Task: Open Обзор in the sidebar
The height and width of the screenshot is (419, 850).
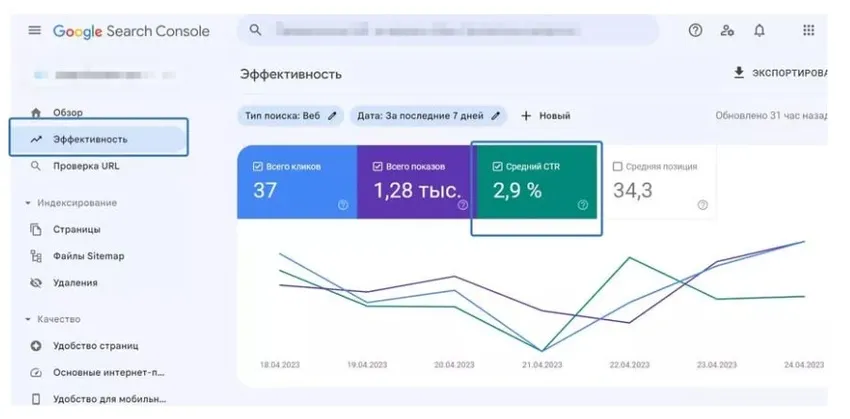Action: click(68, 113)
